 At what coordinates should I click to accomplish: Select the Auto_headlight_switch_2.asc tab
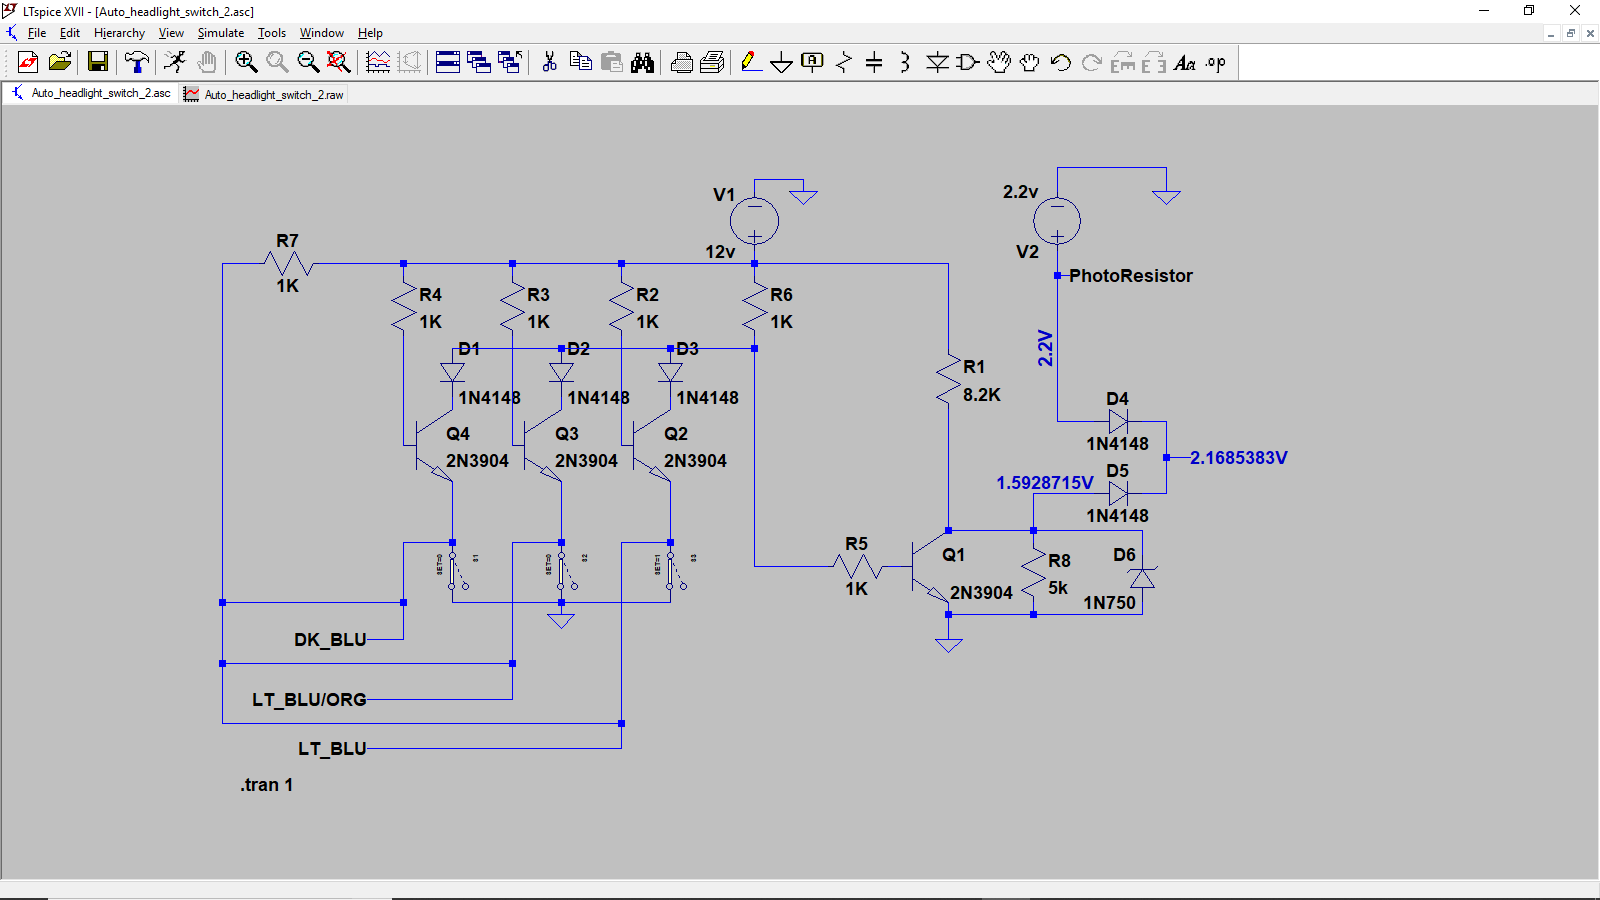[100, 93]
